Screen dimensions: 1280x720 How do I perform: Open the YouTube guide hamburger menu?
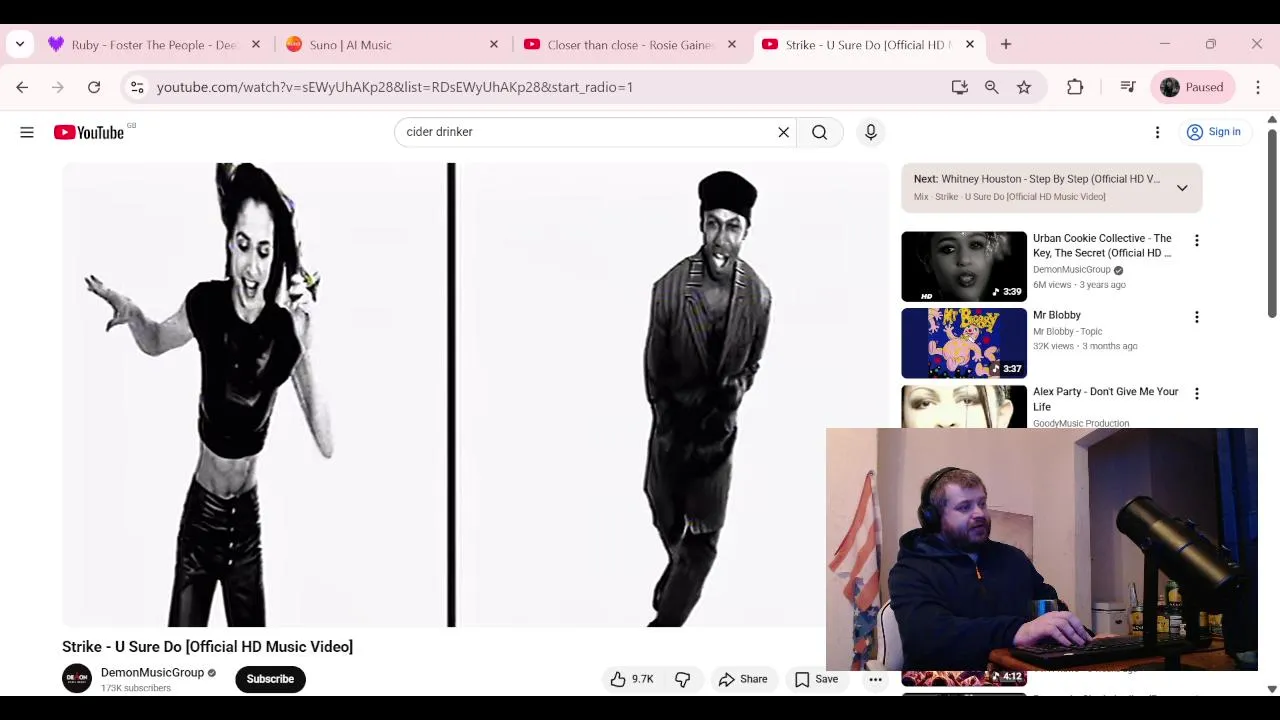click(27, 132)
